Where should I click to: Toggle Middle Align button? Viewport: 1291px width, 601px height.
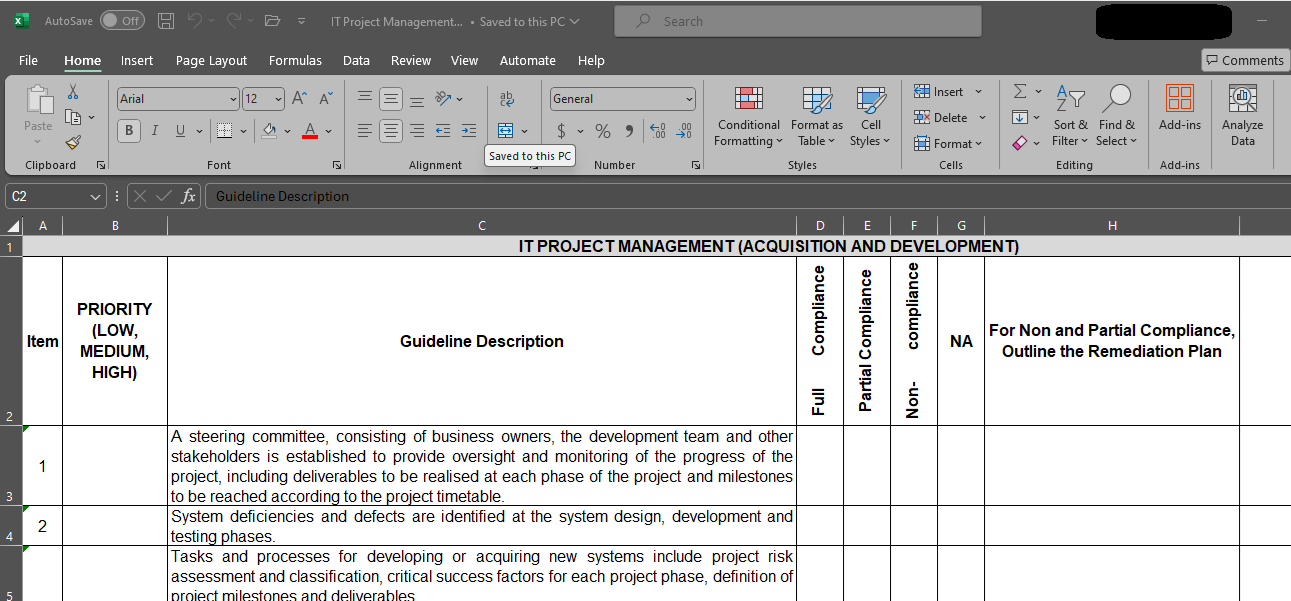tap(391, 99)
